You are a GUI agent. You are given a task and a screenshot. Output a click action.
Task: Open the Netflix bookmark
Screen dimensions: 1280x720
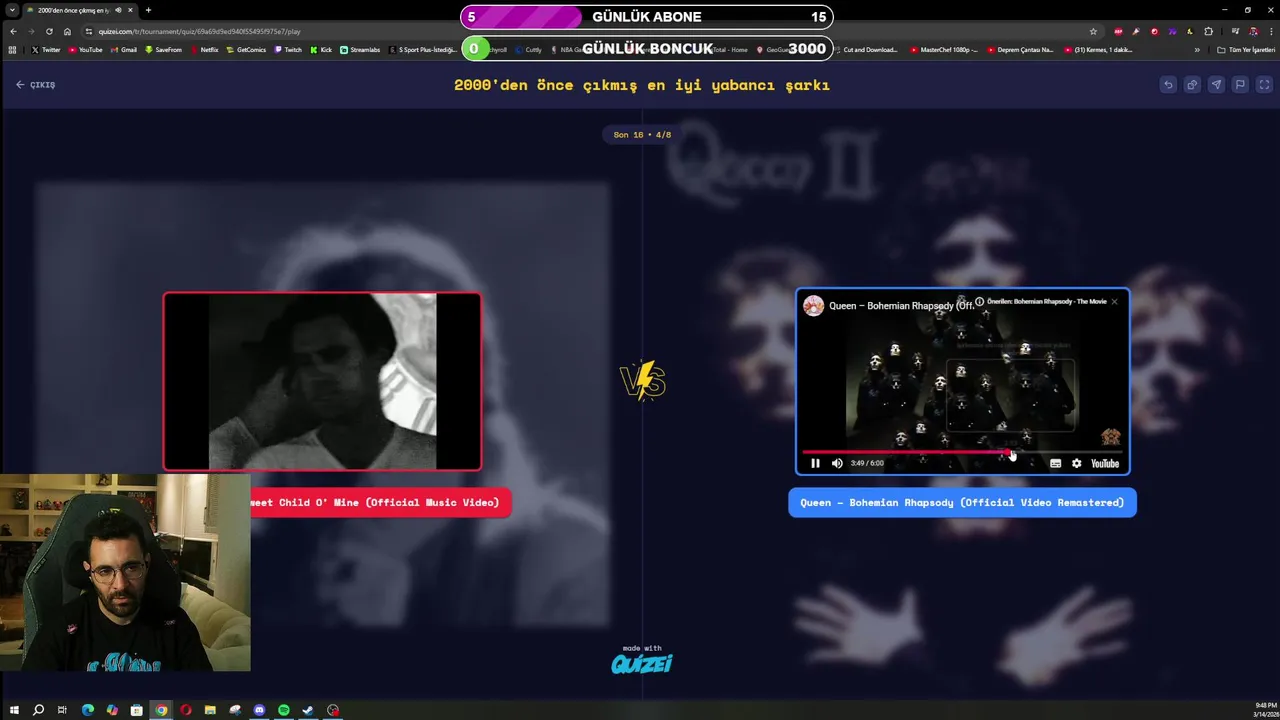click(x=204, y=50)
